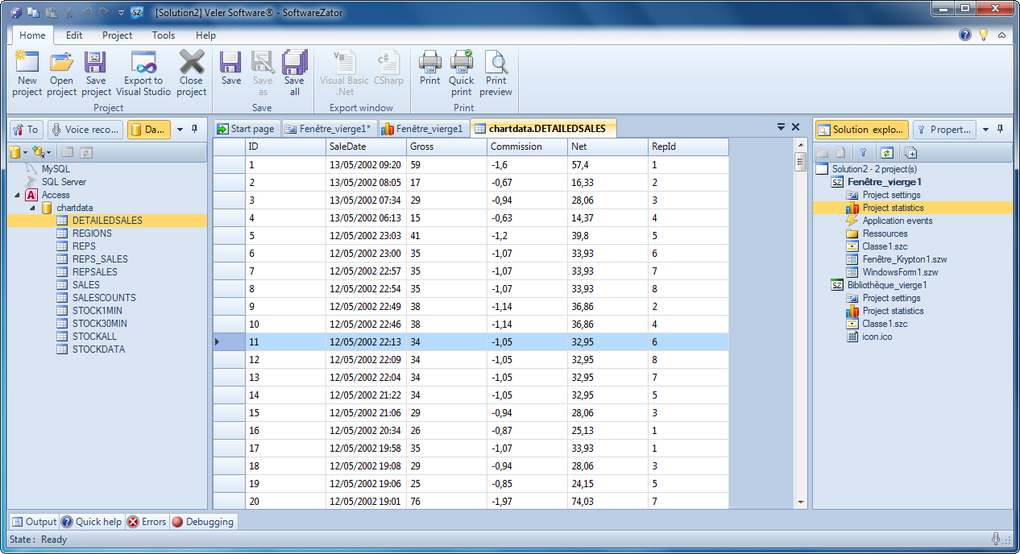
Task: Switch to Voice recognition panel tab
Action: click(x=85, y=129)
